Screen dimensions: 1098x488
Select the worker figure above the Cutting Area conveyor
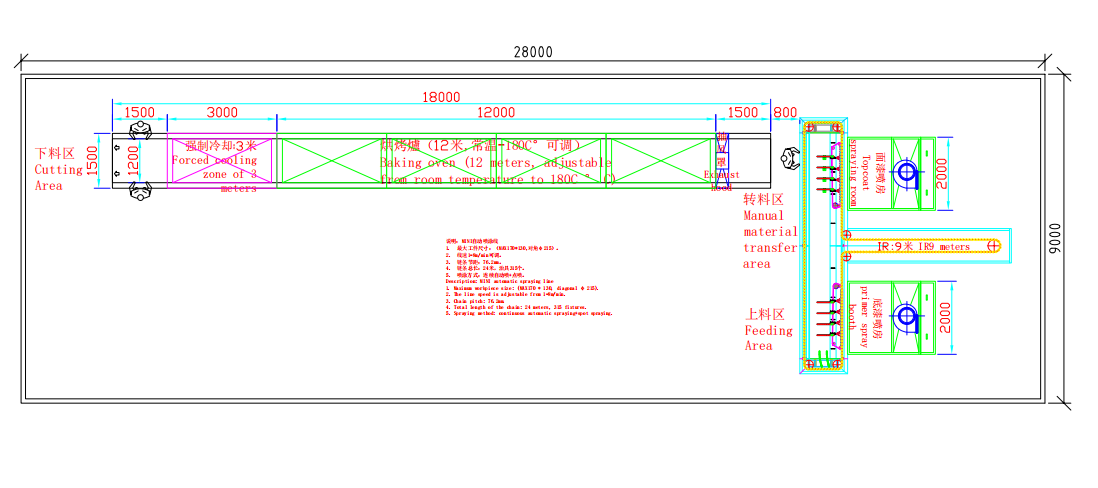141,130
